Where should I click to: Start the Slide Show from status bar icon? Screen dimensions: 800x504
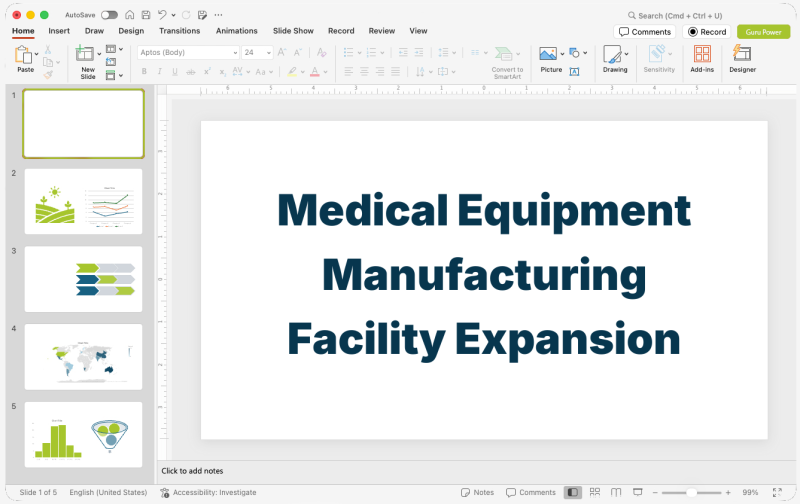tap(638, 492)
